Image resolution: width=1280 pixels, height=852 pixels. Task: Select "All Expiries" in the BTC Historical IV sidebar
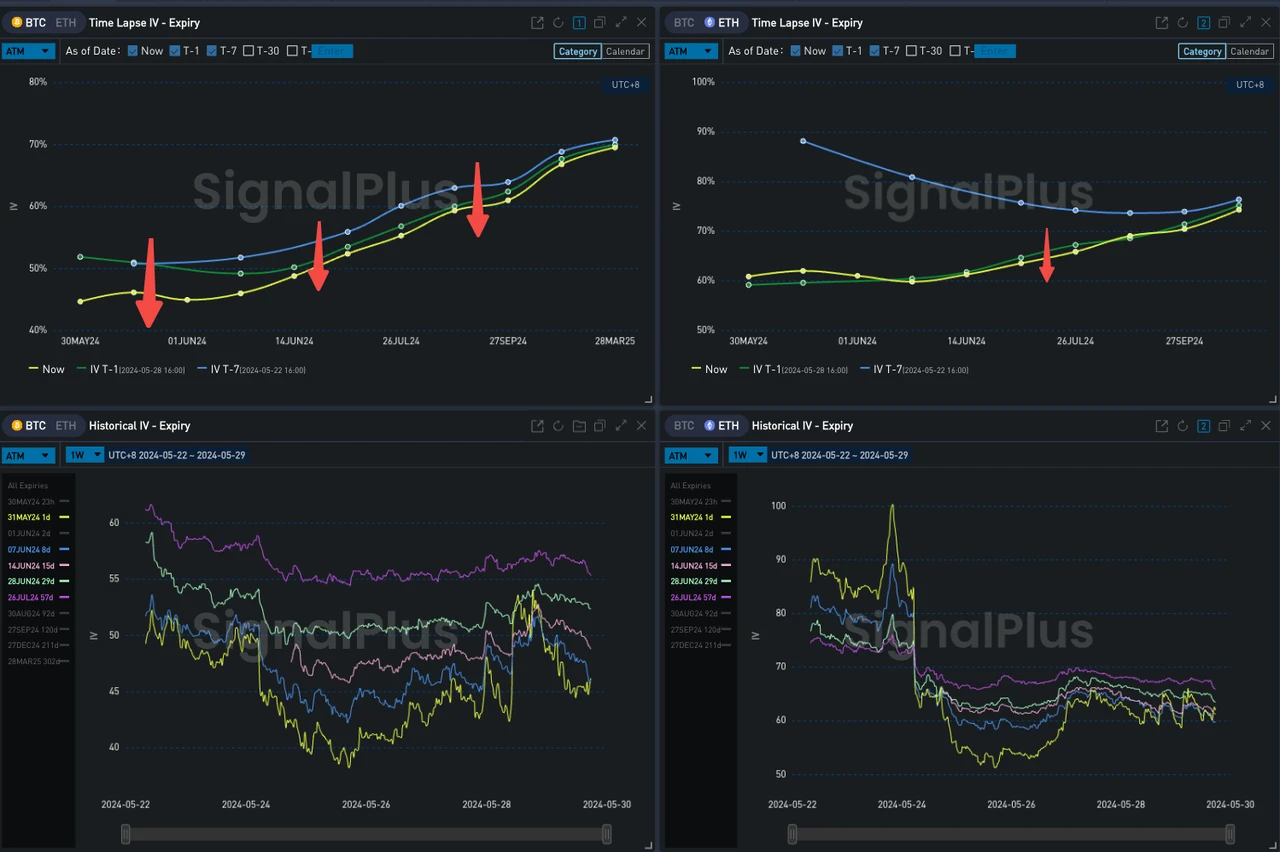point(29,485)
